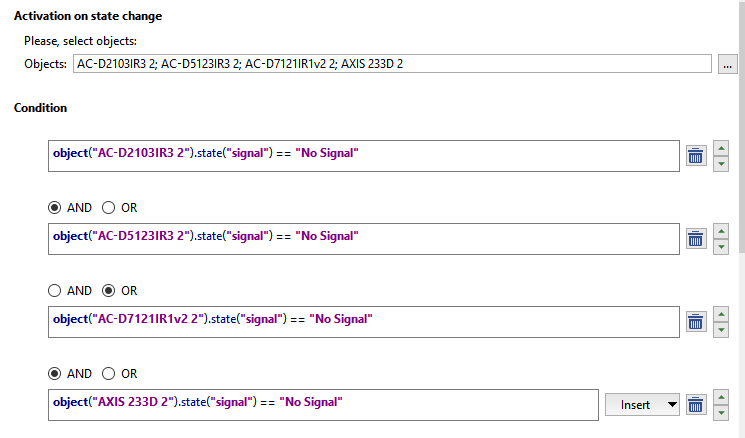Click the Insert button

pyautogui.click(x=634, y=404)
